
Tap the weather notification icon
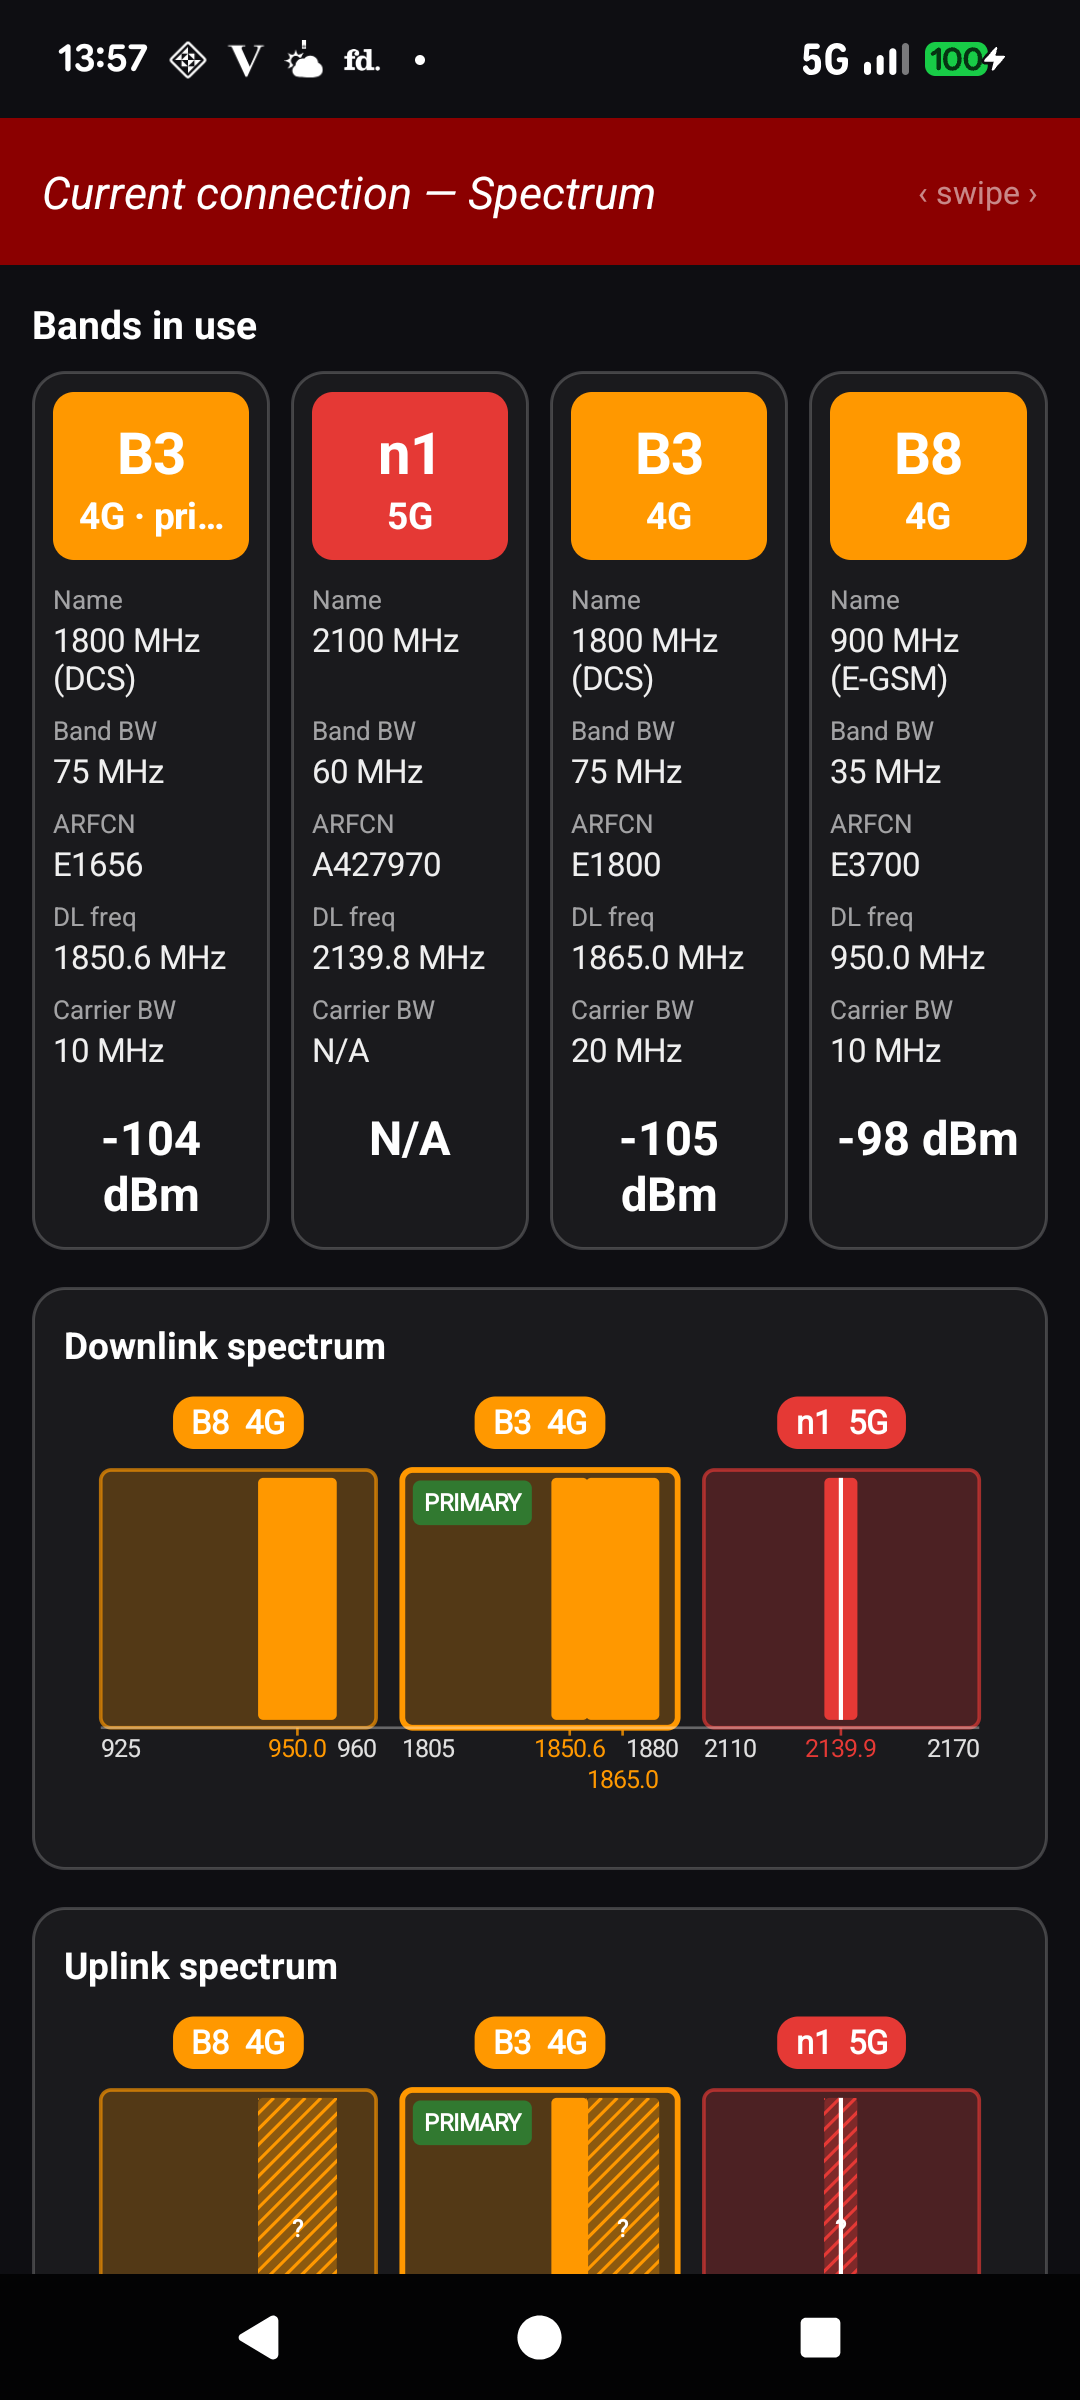click(x=304, y=60)
